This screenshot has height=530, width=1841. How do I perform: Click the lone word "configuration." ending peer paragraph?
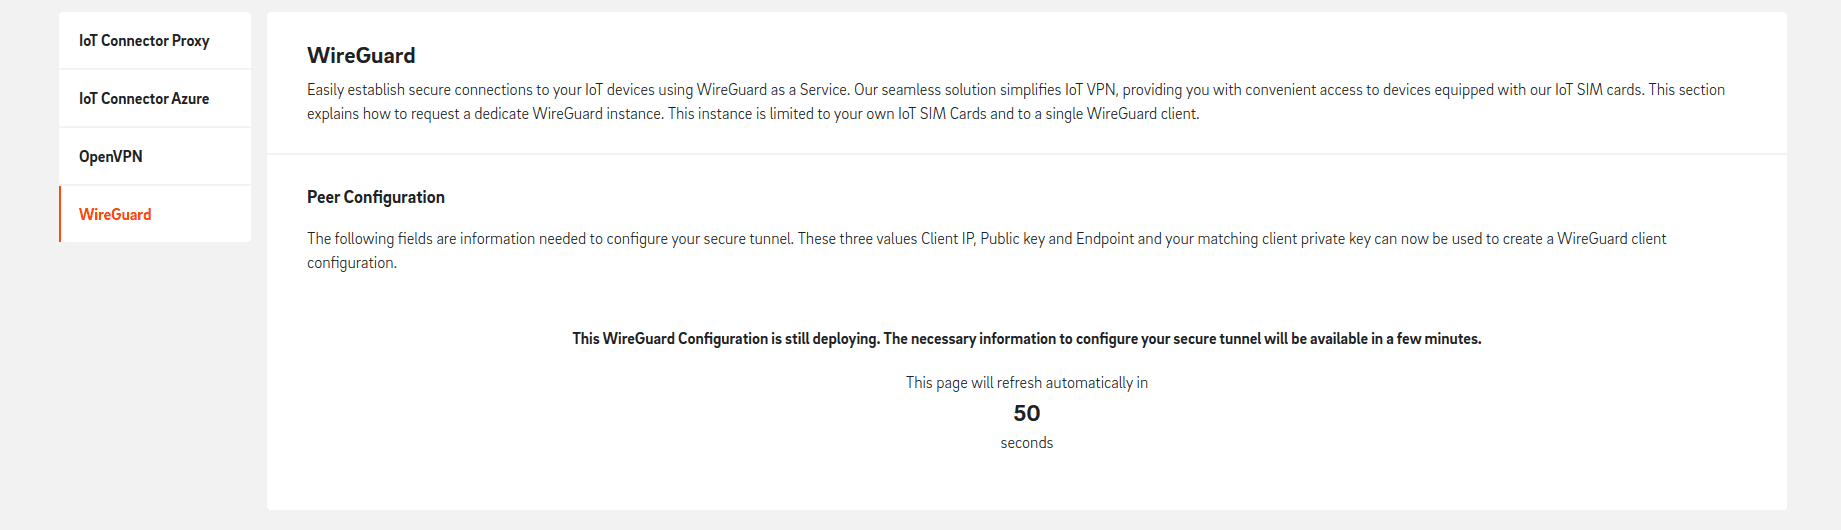[x=352, y=263]
